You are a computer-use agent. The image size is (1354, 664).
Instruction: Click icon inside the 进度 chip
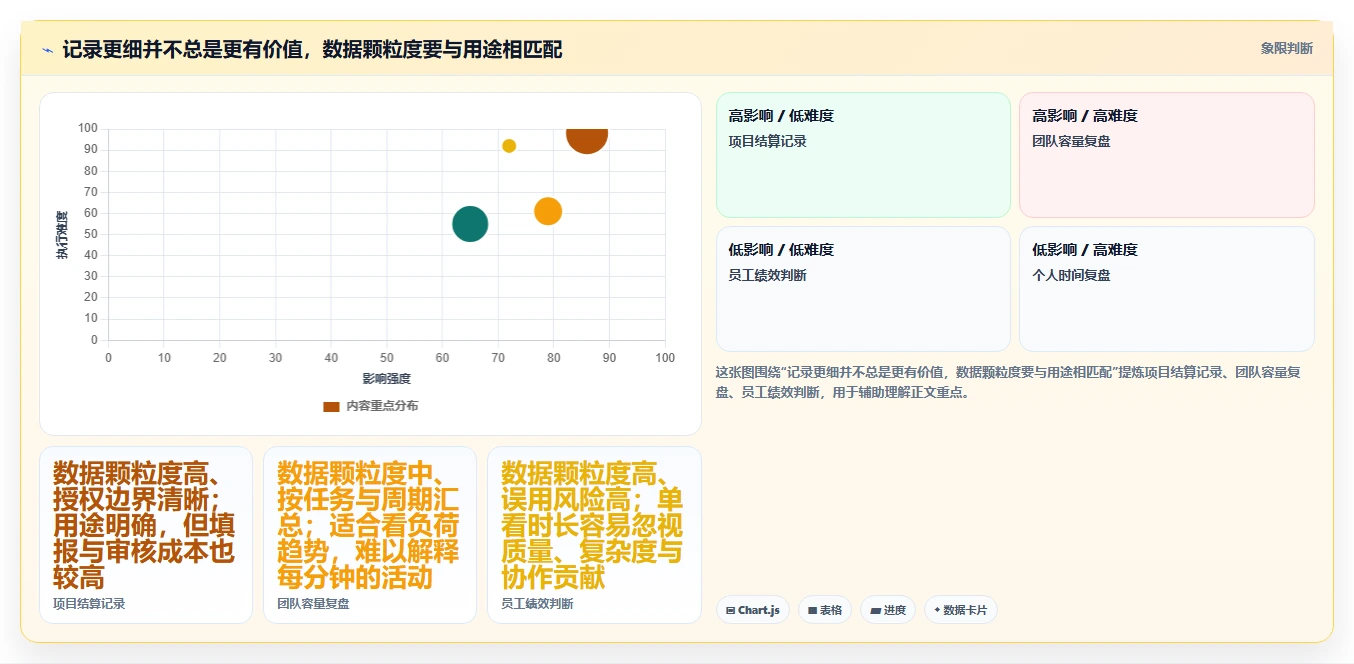(x=875, y=610)
